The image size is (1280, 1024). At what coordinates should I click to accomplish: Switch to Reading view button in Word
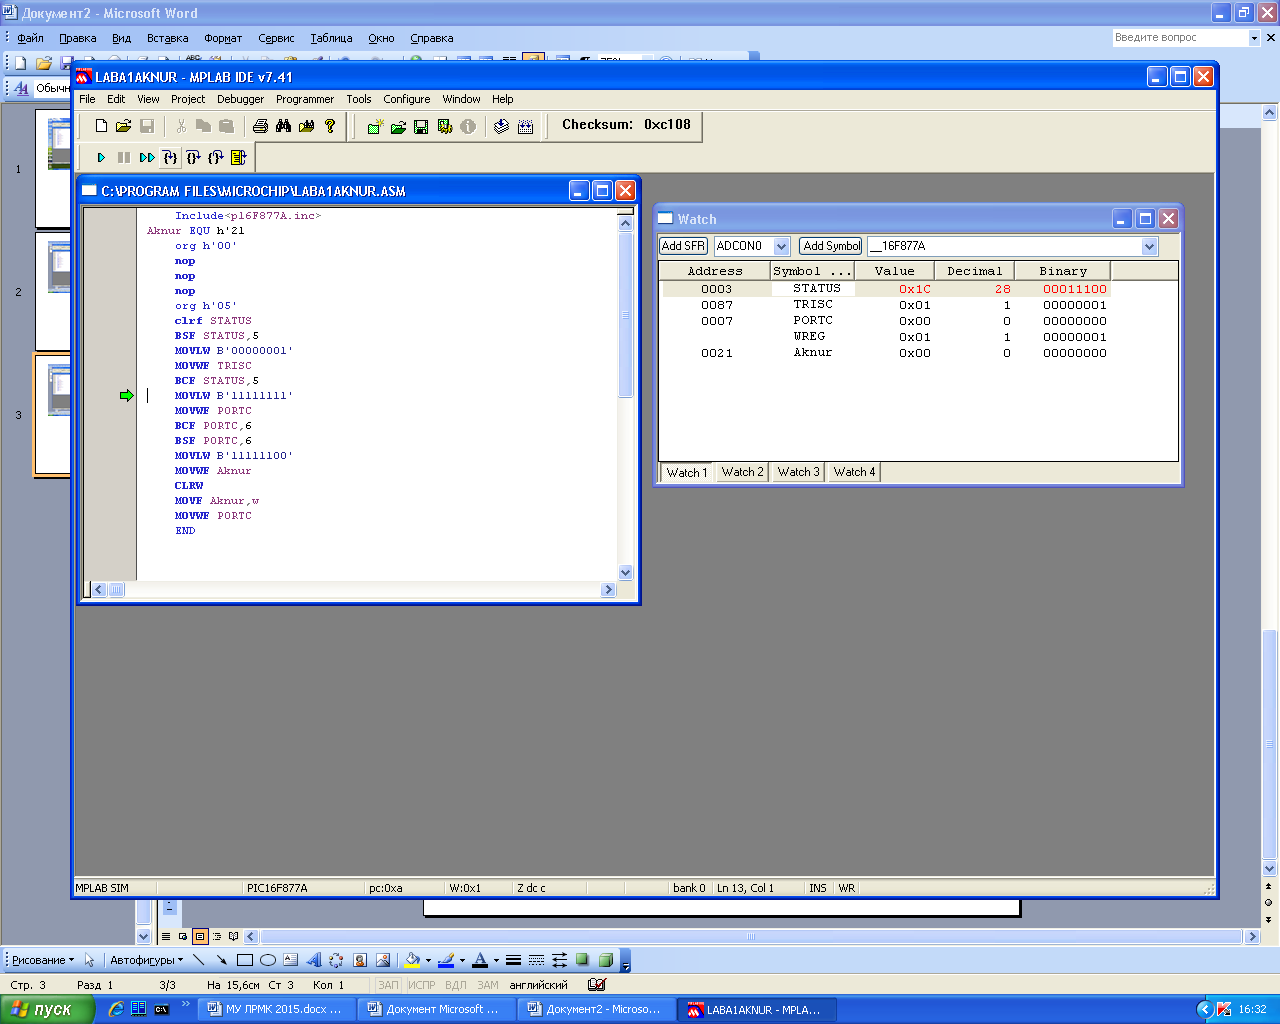coord(234,937)
